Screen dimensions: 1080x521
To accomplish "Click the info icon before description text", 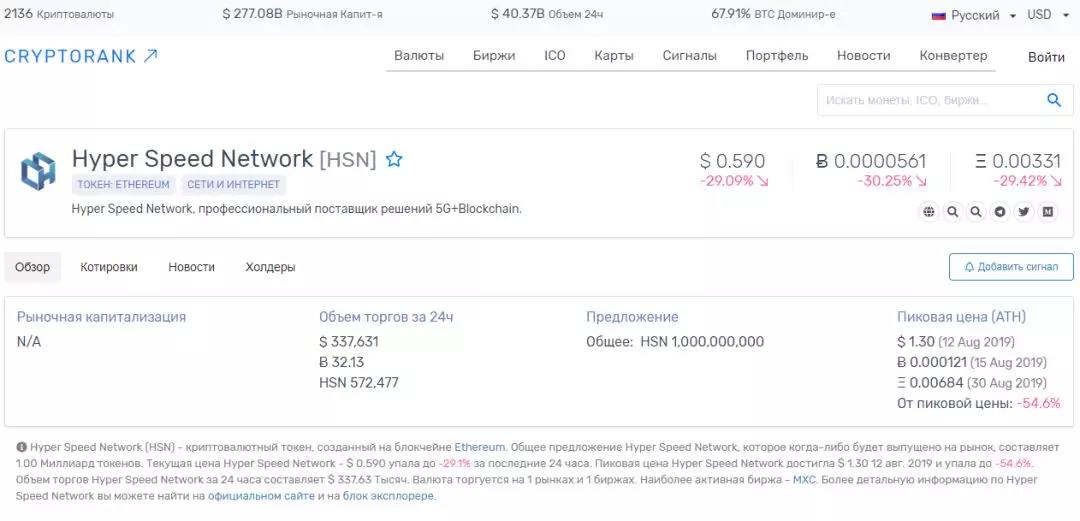I will coord(21,447).
